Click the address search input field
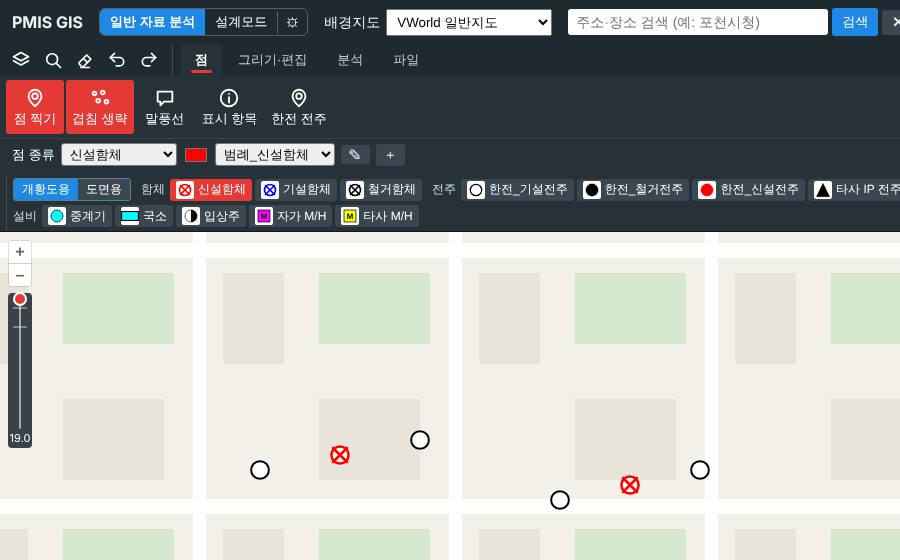The image size is (900, 560). coord(697,22)
